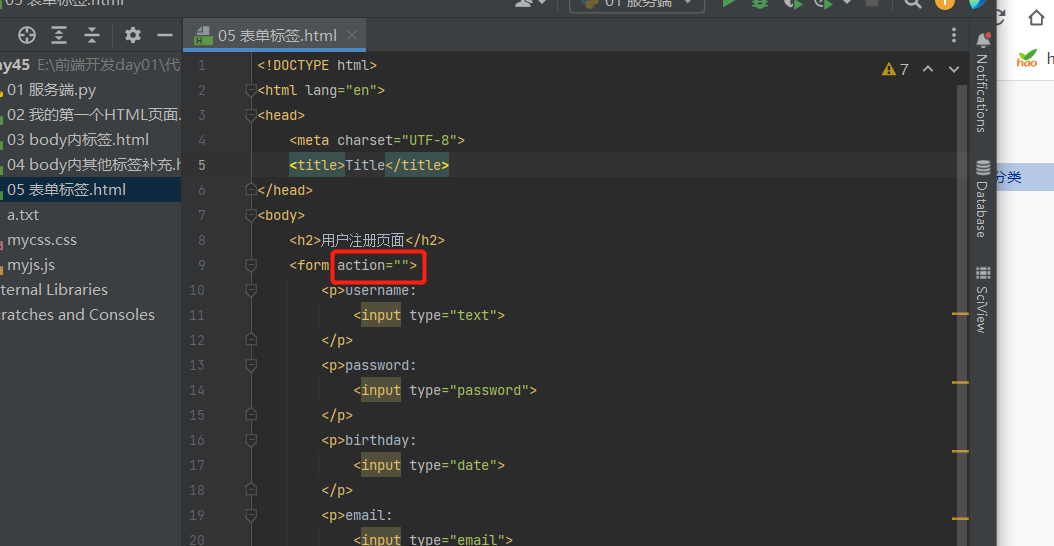Collapse the birthday paragraph fold on line 16
This screenshot has height=546, width=1054.
251,440
